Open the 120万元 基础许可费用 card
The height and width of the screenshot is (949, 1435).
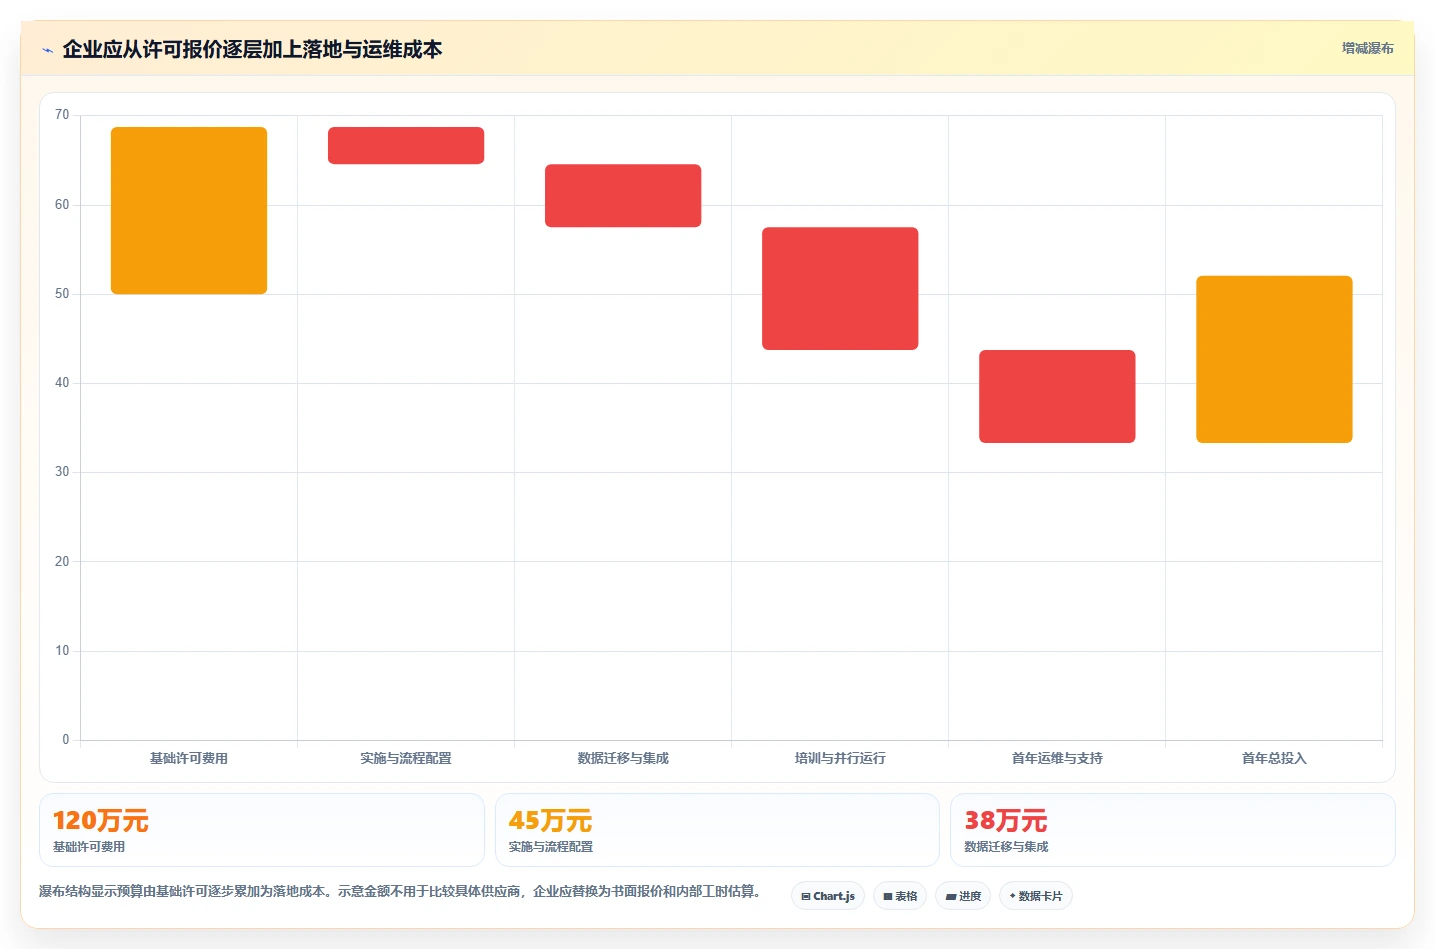262,830
